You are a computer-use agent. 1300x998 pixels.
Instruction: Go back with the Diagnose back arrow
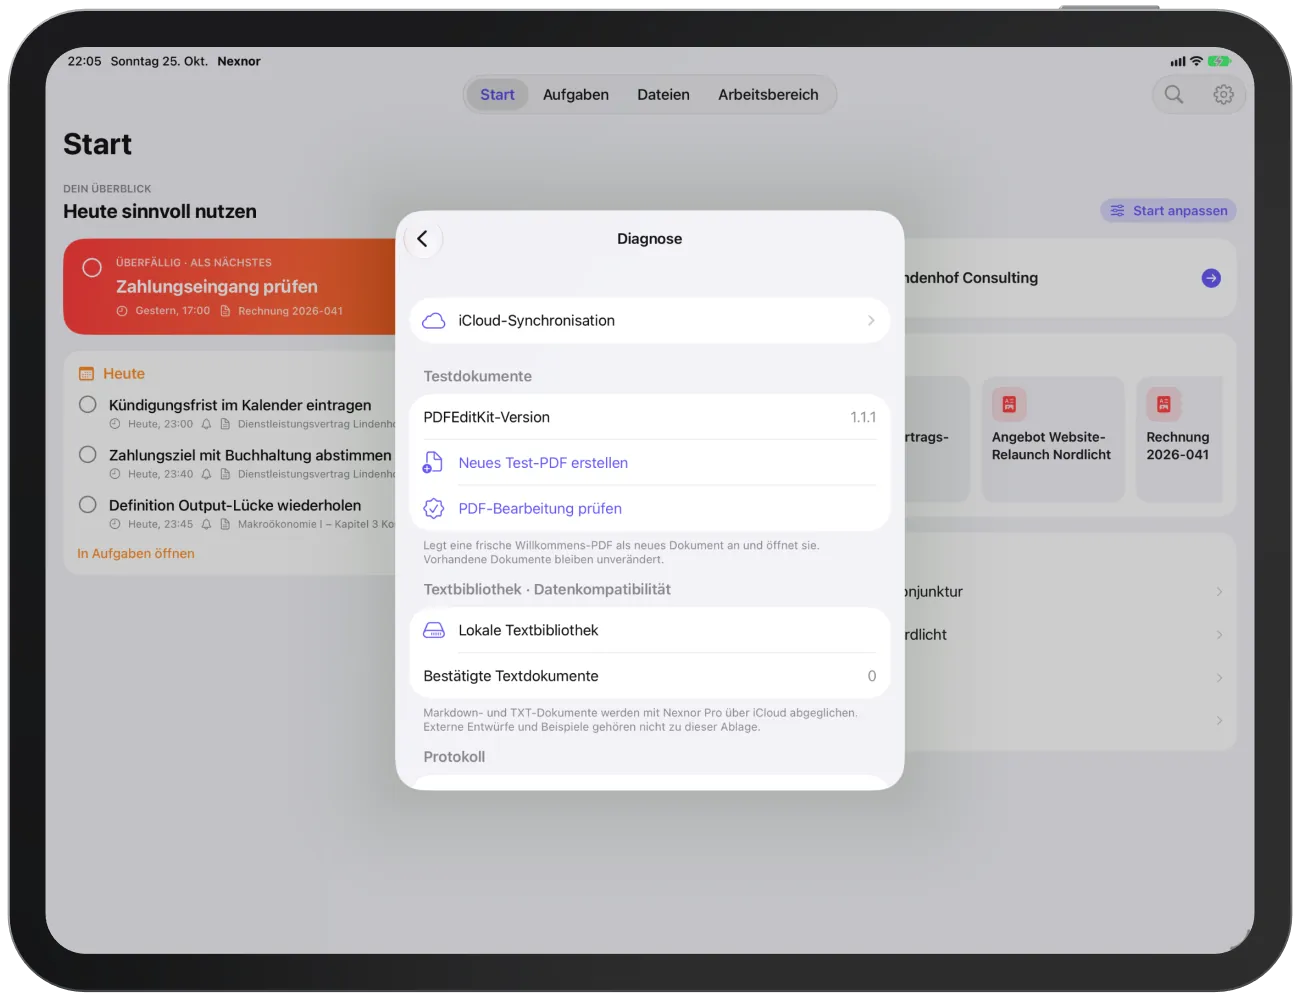click(x=423, y=239)
